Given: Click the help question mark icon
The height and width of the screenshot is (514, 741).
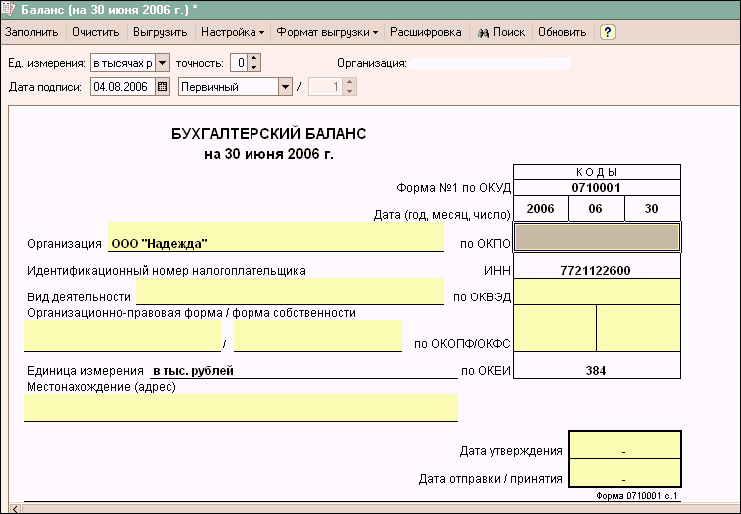Looking at the screenshot, I should tap(607, 32).
